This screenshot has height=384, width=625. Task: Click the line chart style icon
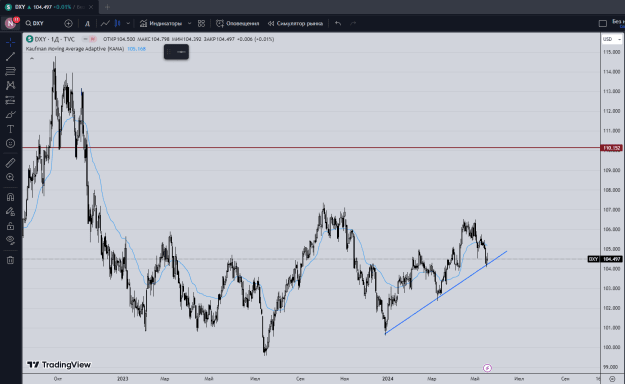tap(105, 24)
